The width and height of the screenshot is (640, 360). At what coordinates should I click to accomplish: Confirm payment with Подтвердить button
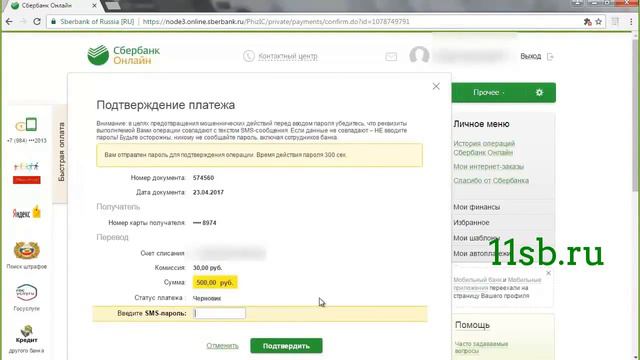pos(286,346)
